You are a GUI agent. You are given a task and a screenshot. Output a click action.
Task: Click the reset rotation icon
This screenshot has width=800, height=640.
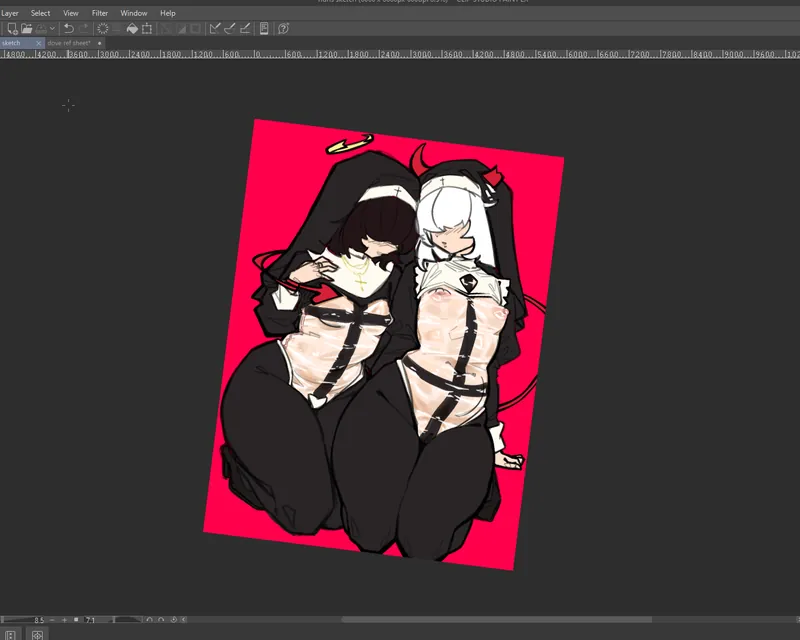(173, 620)
